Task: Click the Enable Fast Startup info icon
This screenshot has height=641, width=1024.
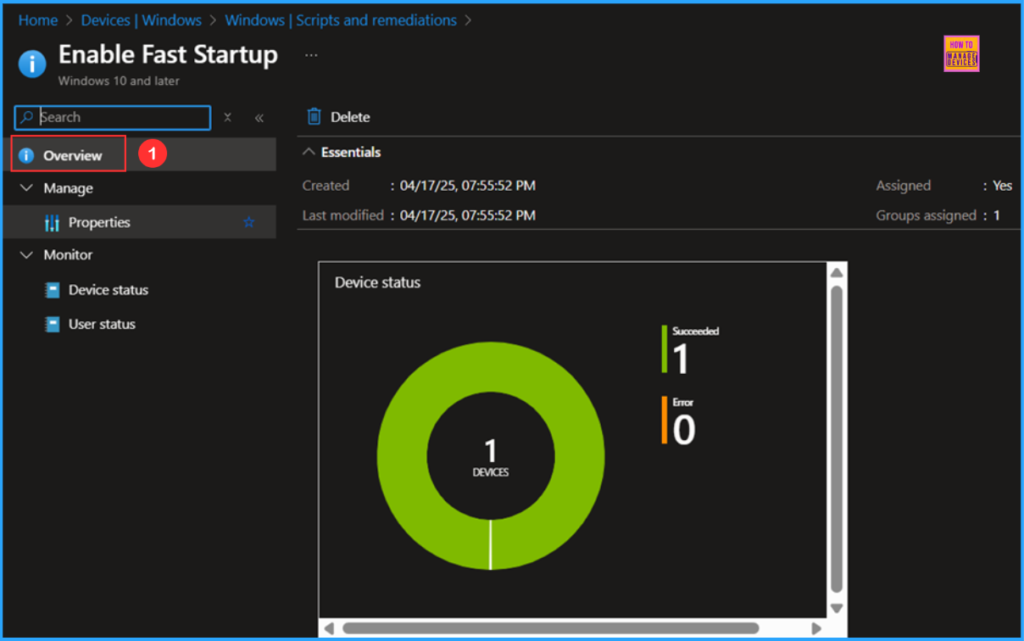Action: [x=31, y=64]
